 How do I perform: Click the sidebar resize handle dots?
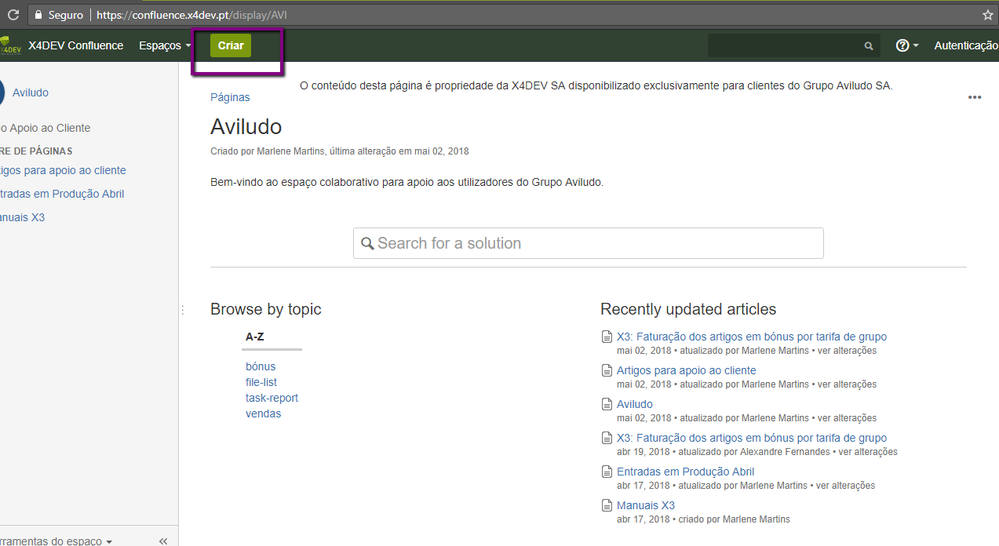click(183, 310)
